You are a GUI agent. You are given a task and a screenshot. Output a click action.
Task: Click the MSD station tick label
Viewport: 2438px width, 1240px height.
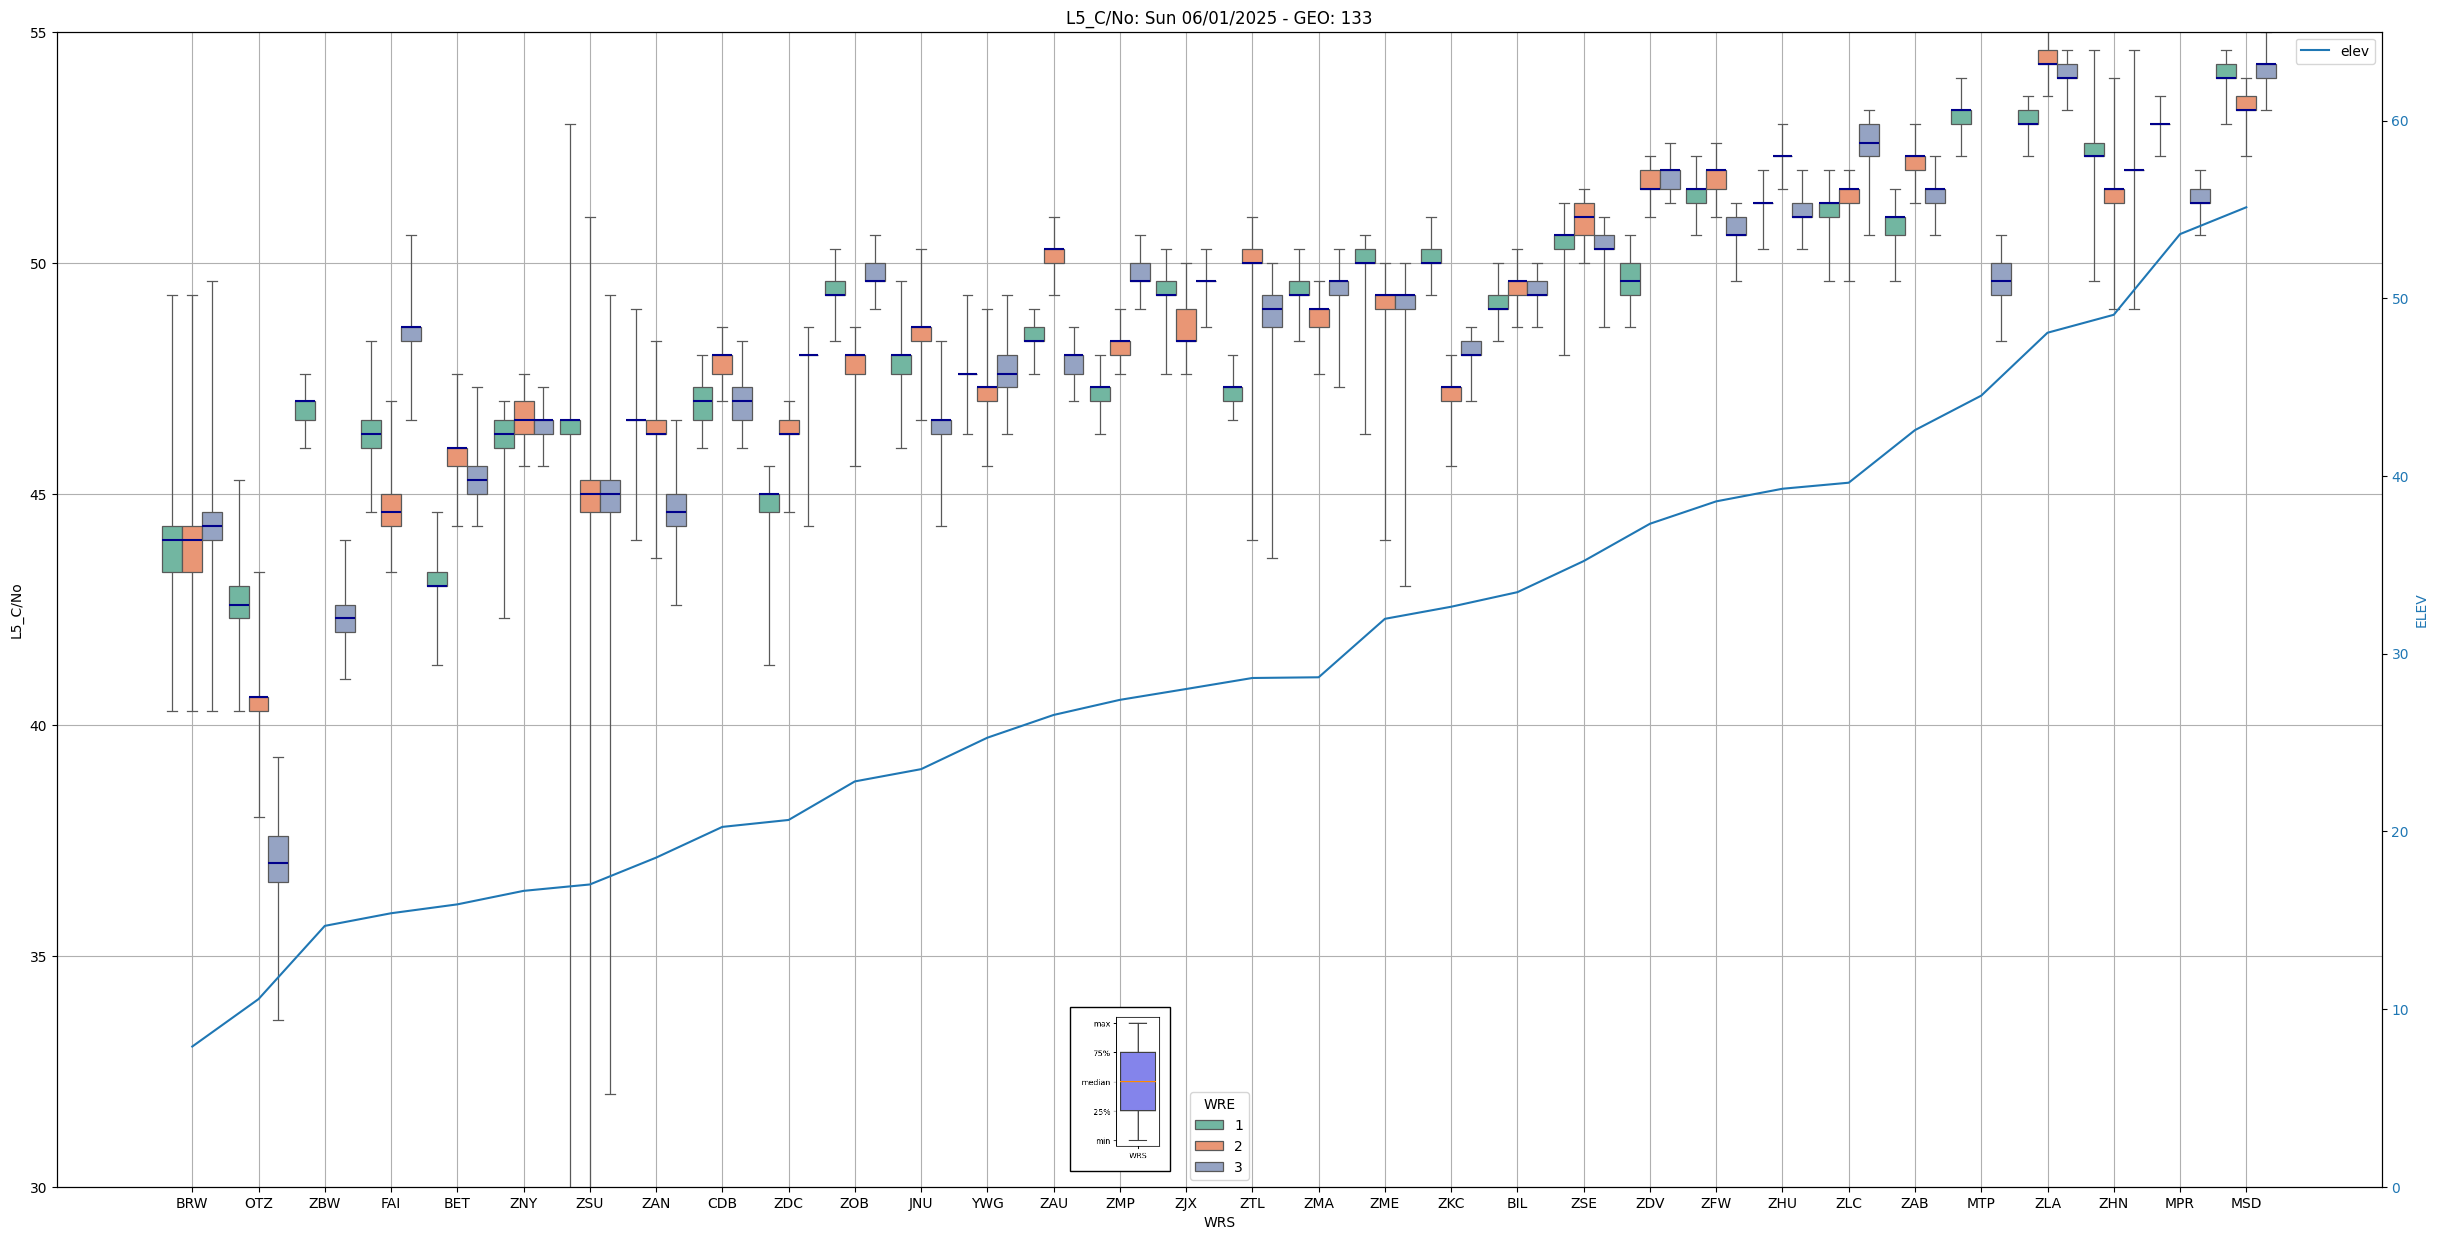(x=2245, y=1203)
